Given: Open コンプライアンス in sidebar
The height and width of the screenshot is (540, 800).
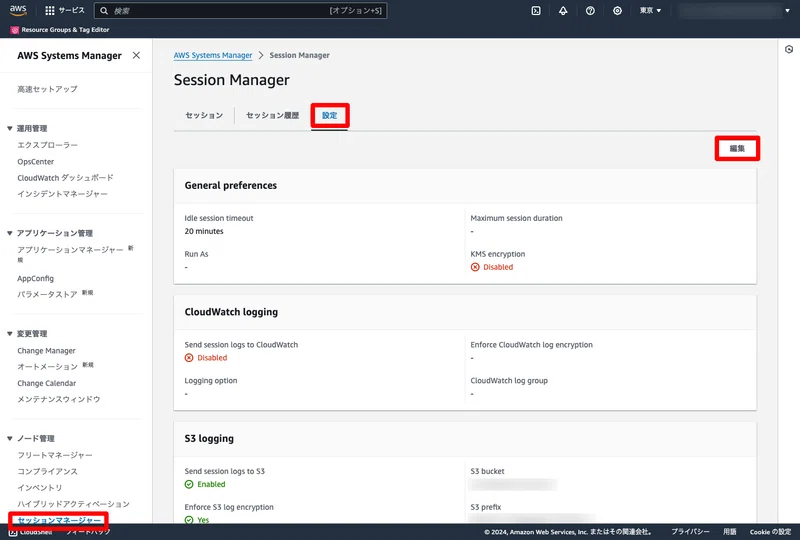Looking at the screenshot, I should [47, 472].
